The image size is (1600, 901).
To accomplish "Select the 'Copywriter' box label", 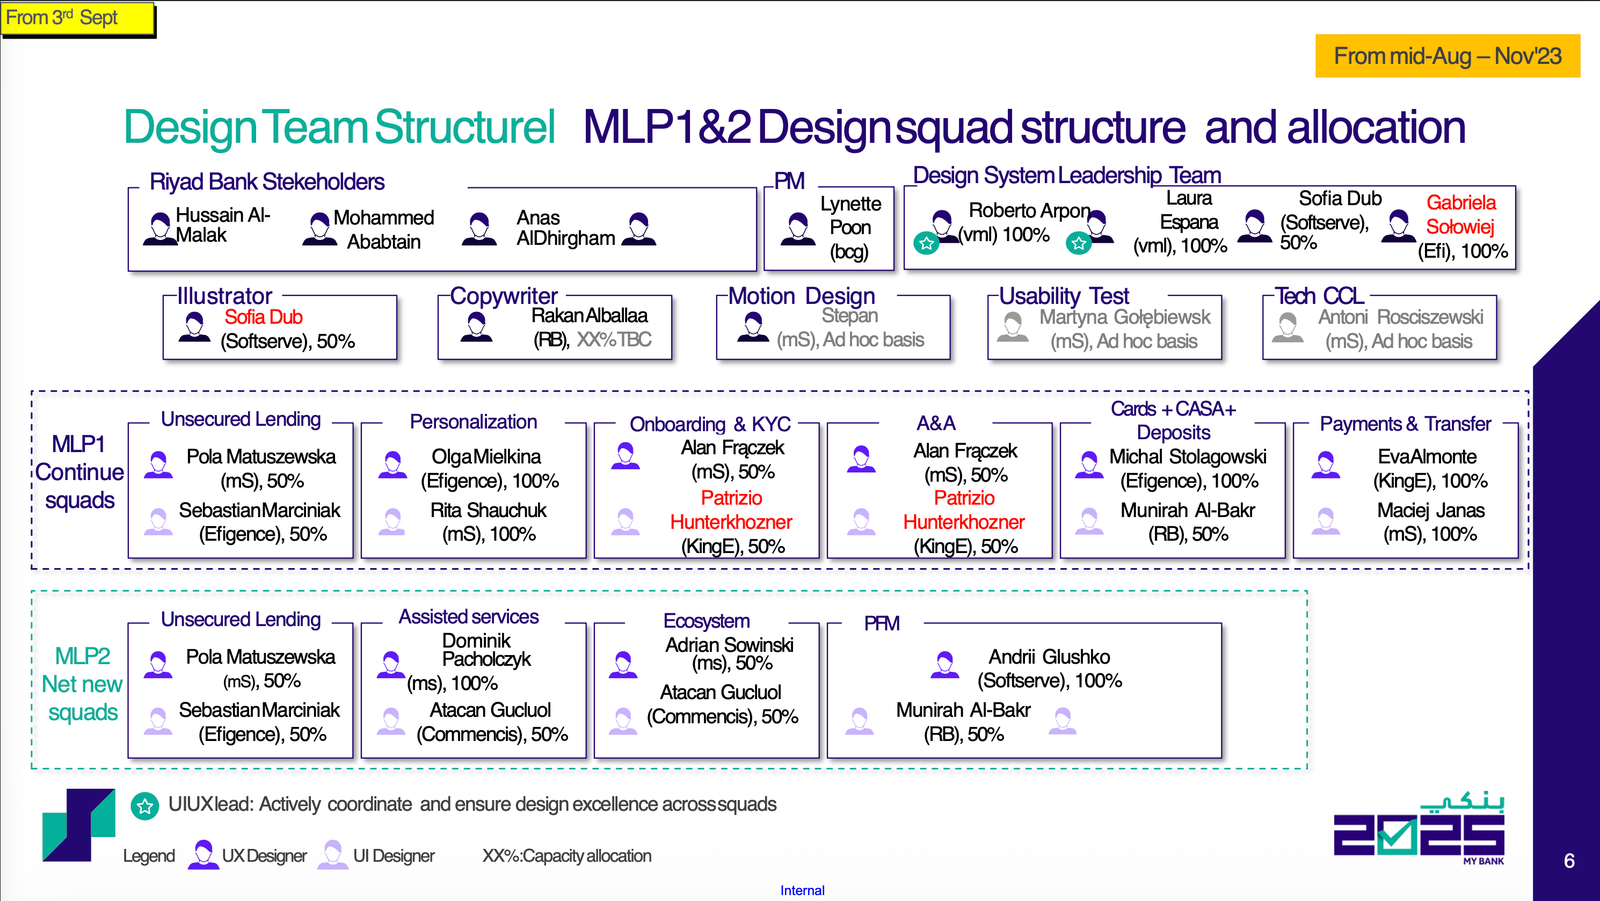I will click(504, 296).
